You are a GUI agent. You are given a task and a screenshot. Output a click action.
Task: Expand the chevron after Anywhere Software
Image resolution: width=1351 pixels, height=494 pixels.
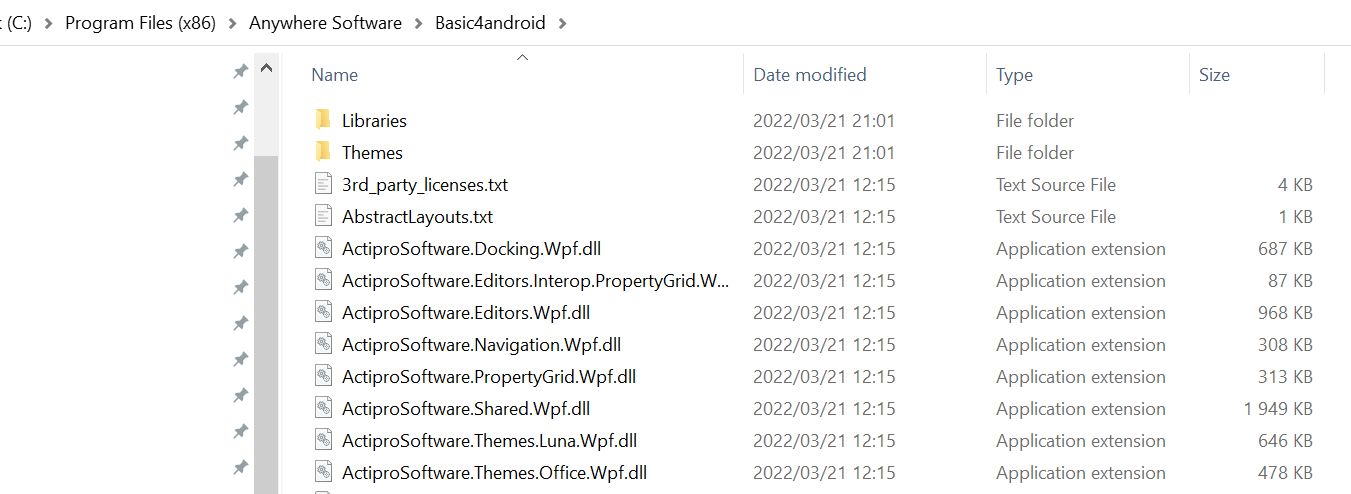tap(419, 23)
